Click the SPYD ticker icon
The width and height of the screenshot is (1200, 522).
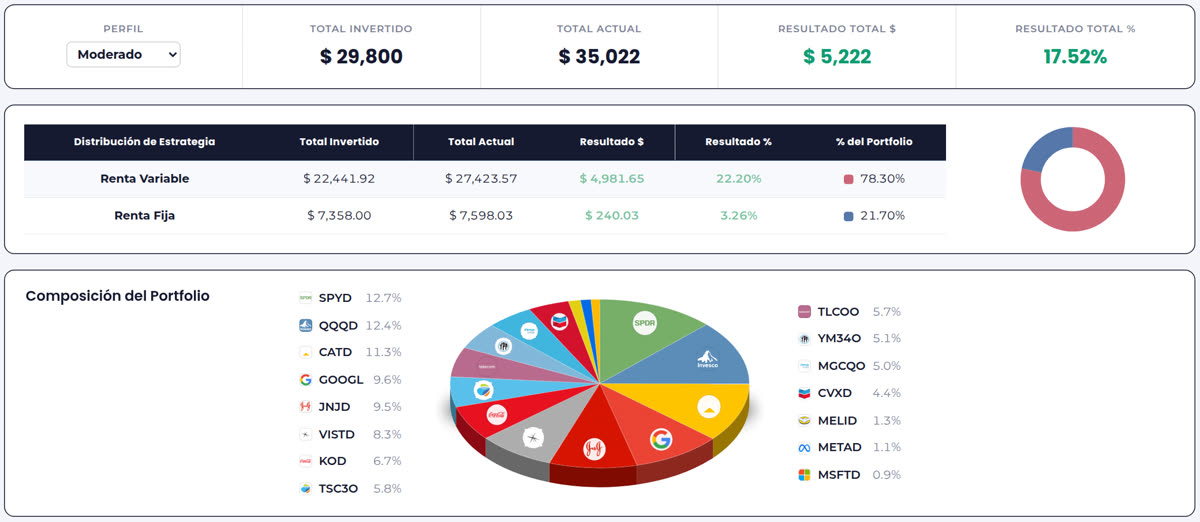[x=306, y=298]
